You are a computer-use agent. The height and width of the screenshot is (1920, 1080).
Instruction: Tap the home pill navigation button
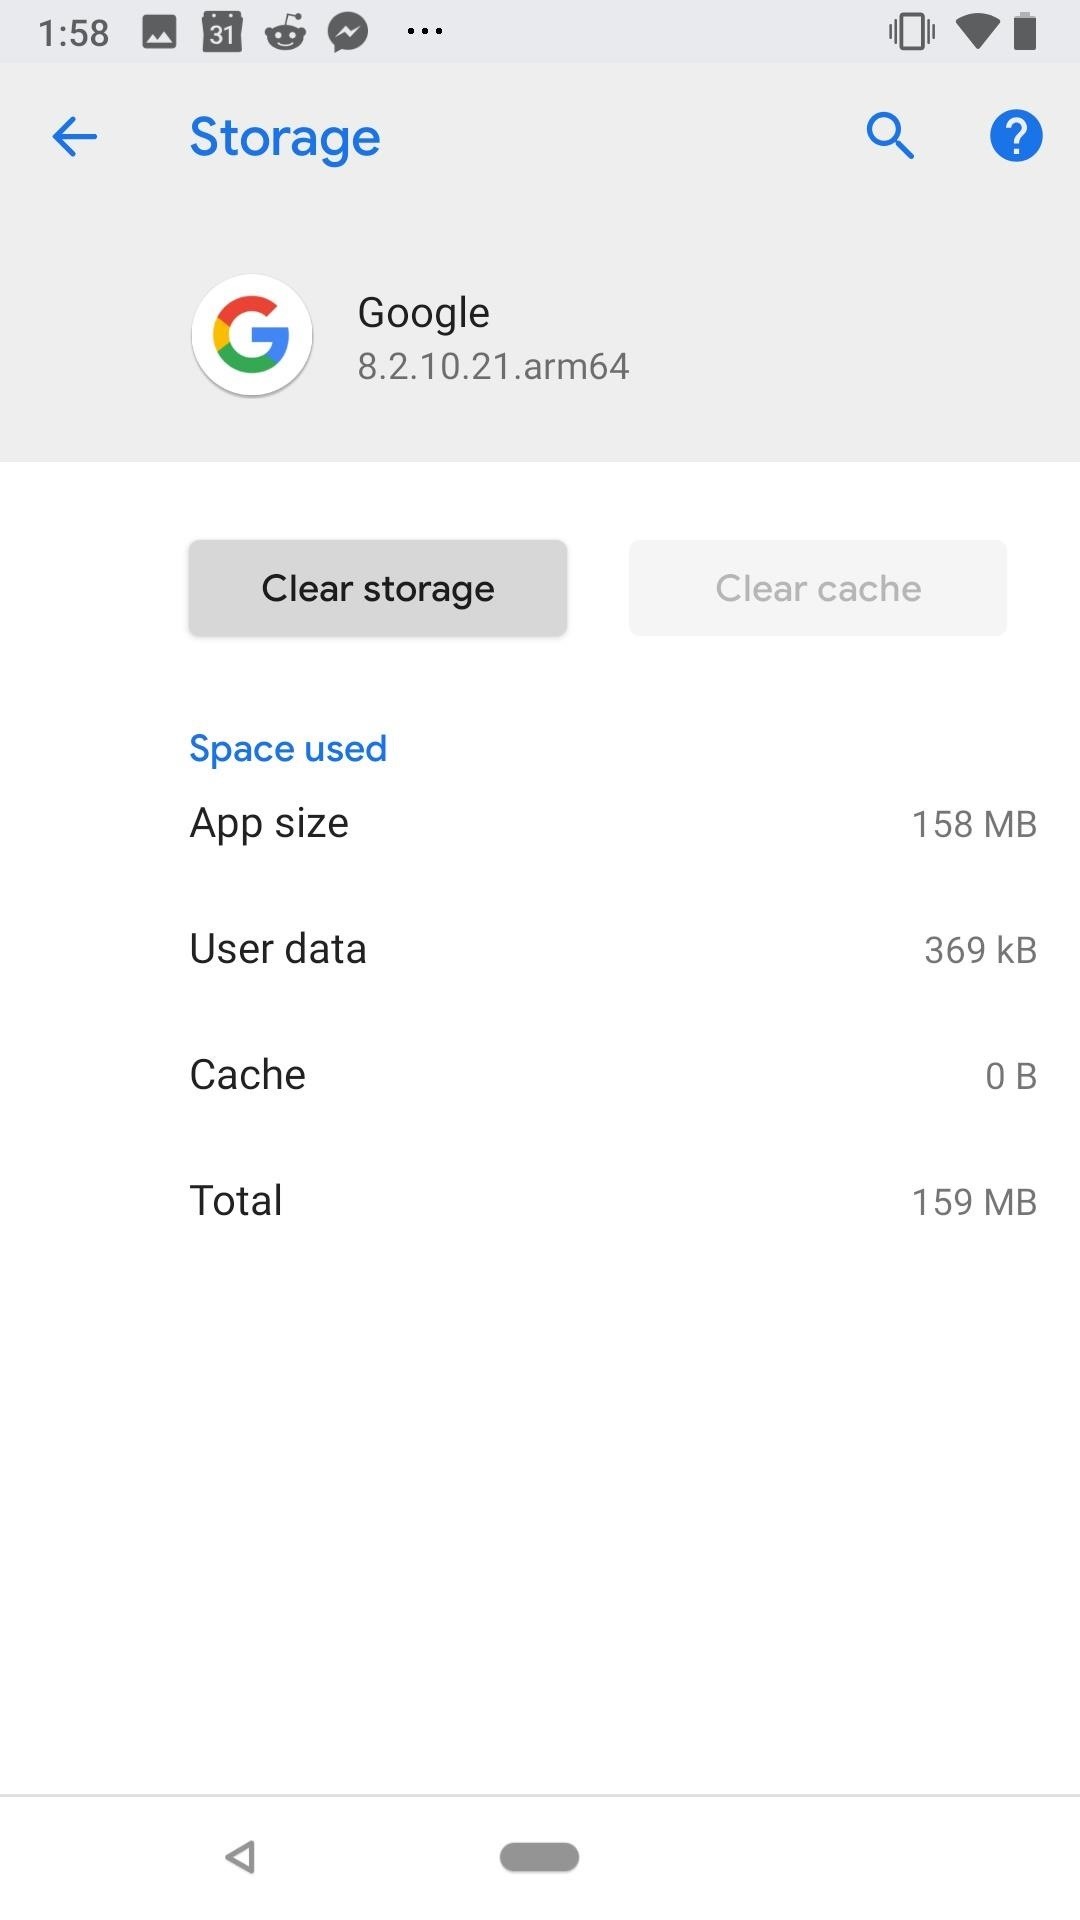540,1857
